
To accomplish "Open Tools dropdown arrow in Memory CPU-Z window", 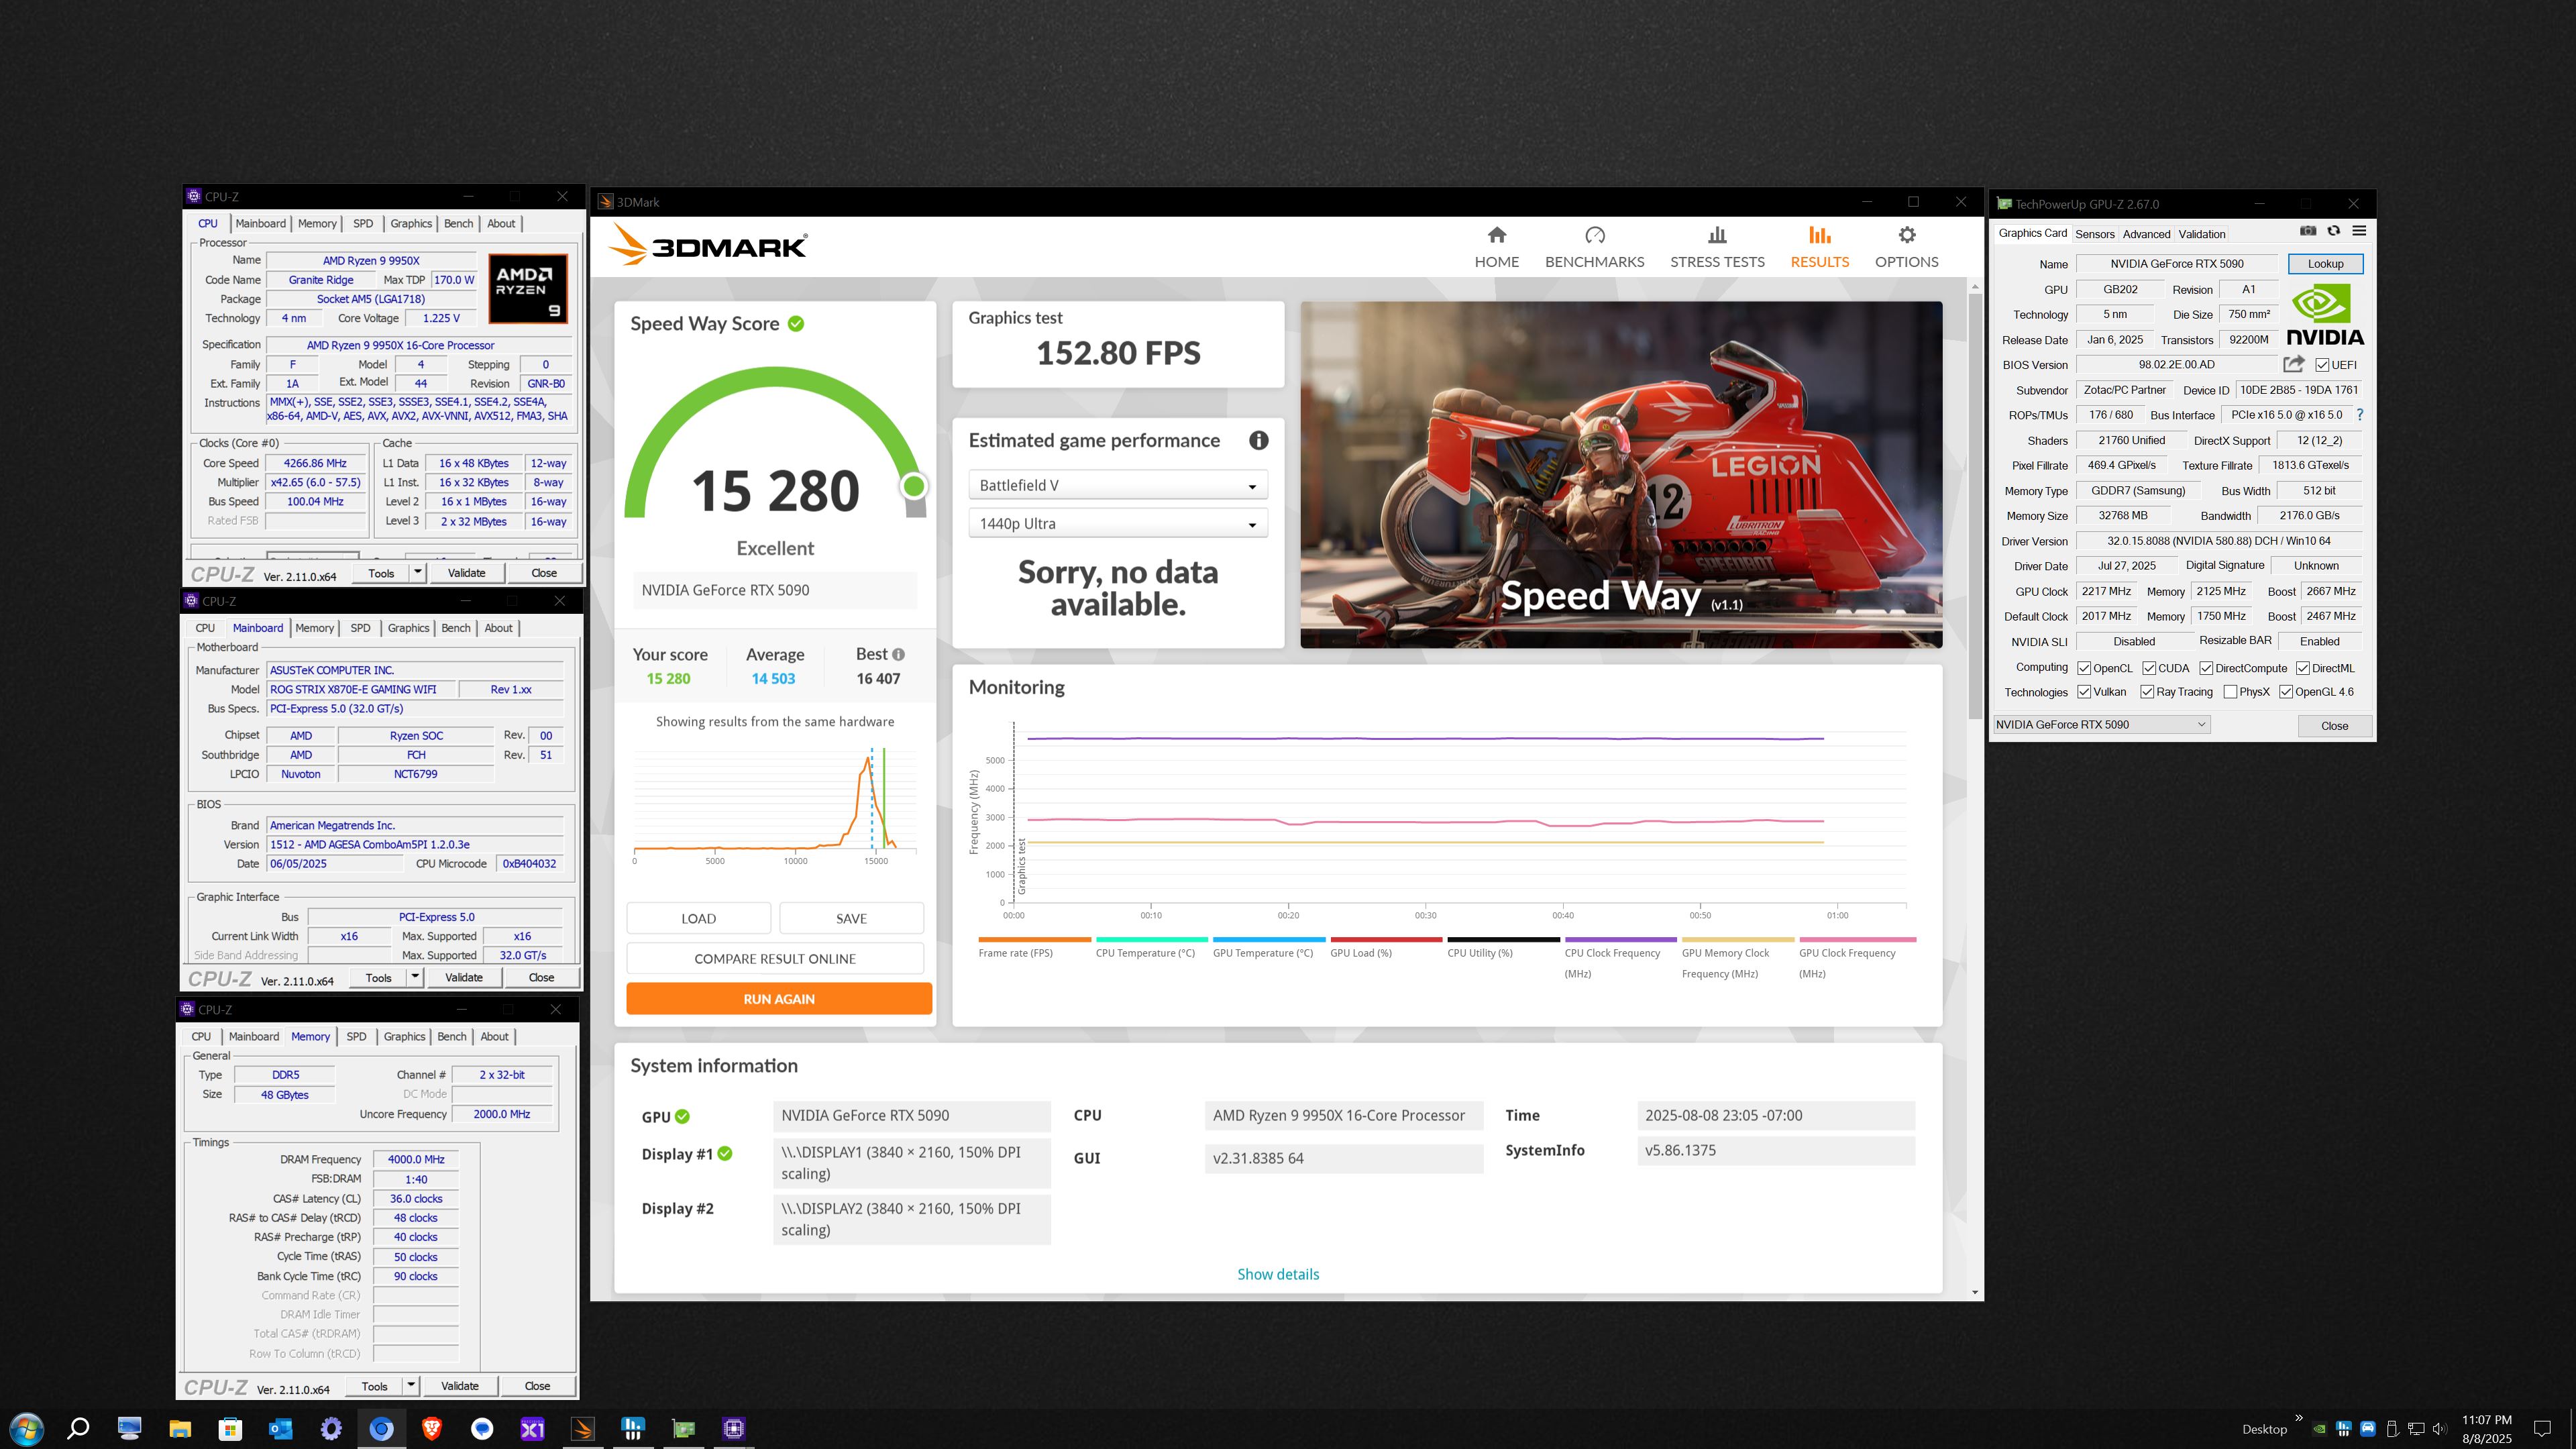I will 411,1386.
